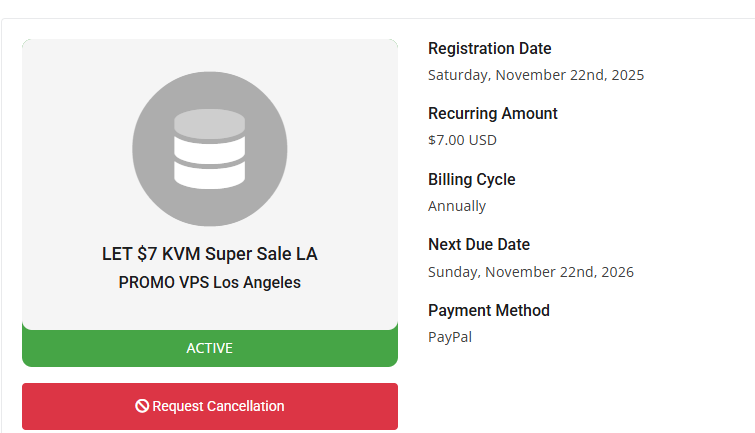Screen dimensions: 755x433
Task: Click the Sunday, November 22nd, 2026 date
Action: (x=531, y=272)
